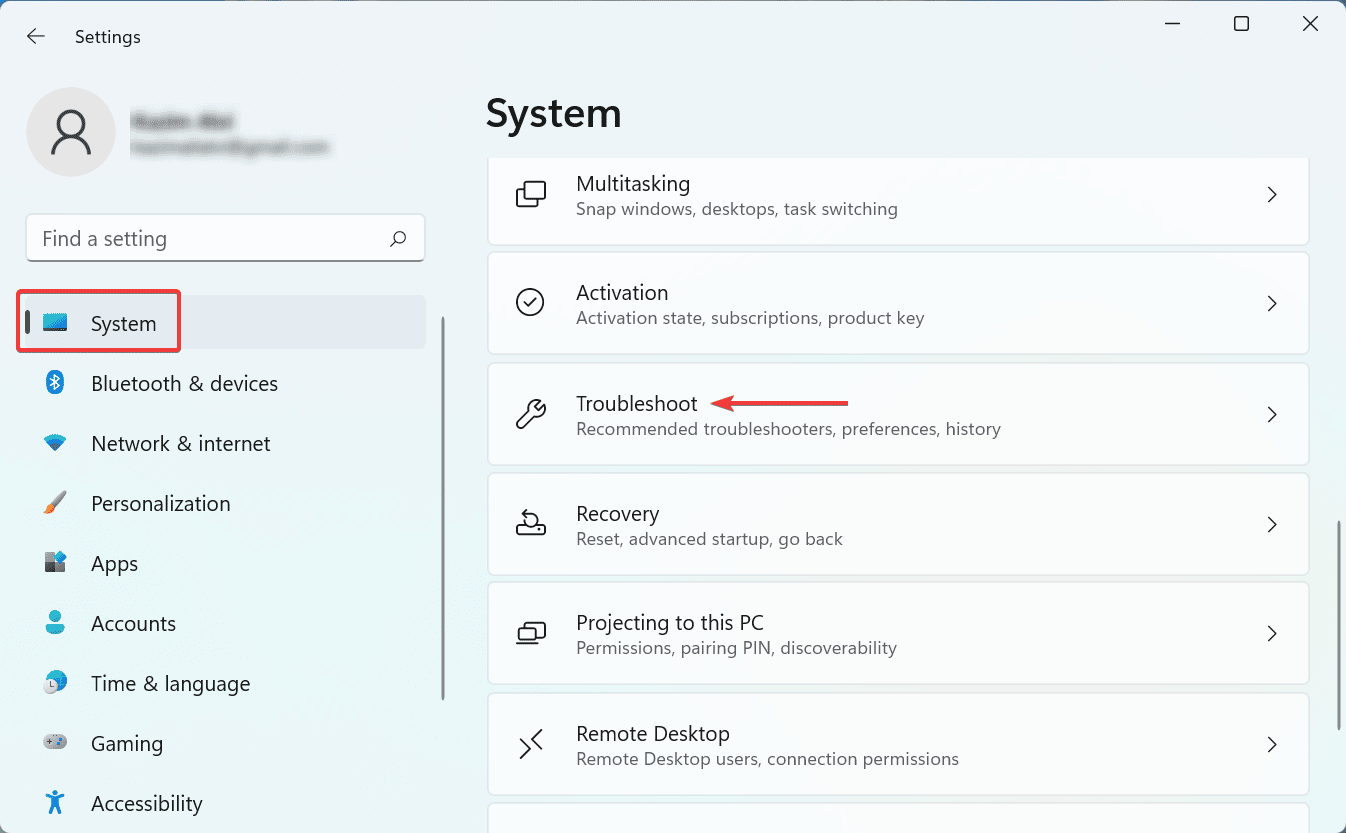Open the Remote Desktop card
Image resolution: width=1346 pixels, height=833 pixels.
898,744
